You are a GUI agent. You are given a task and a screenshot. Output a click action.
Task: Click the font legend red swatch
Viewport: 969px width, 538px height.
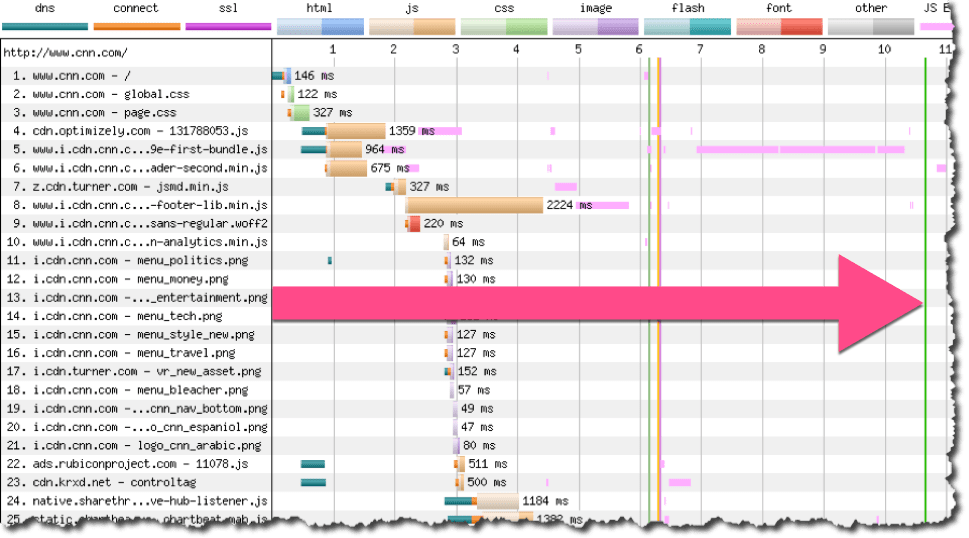coord(779,26)
